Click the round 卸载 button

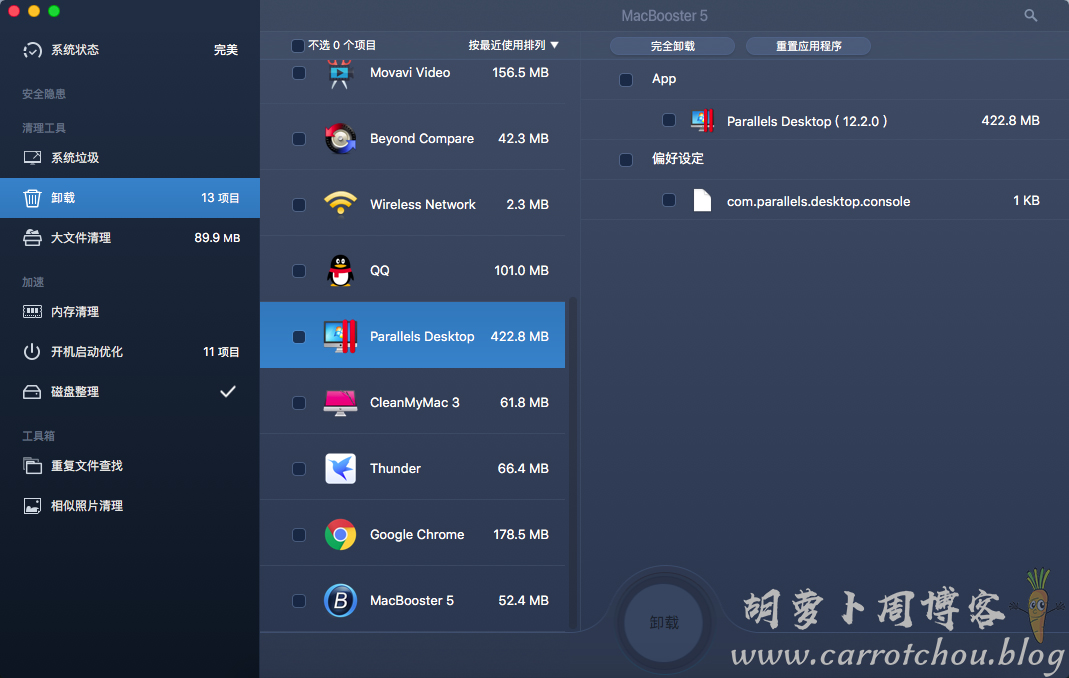pos(663,622)
